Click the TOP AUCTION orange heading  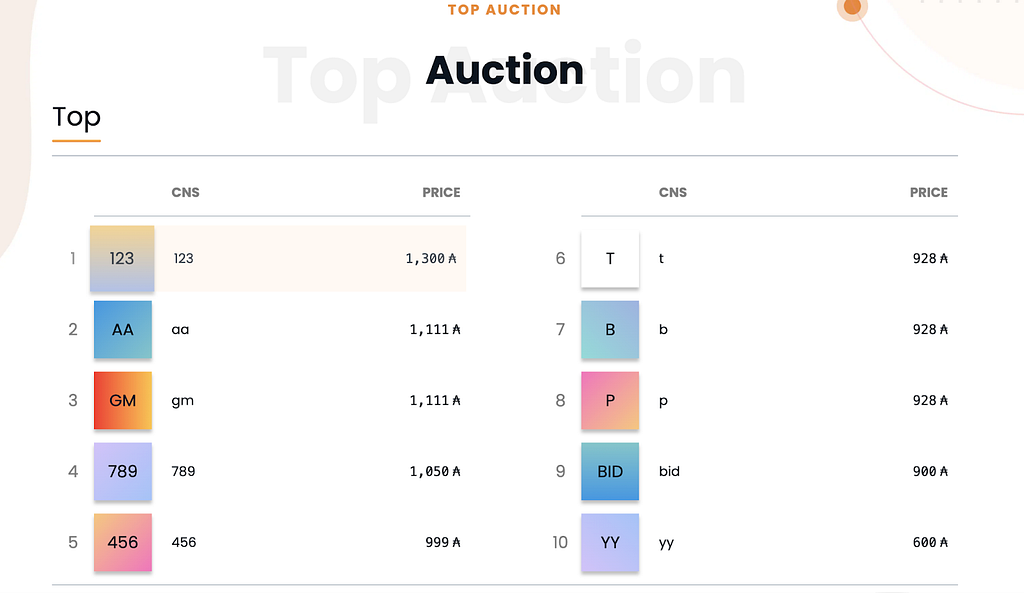tap(504, 10)
